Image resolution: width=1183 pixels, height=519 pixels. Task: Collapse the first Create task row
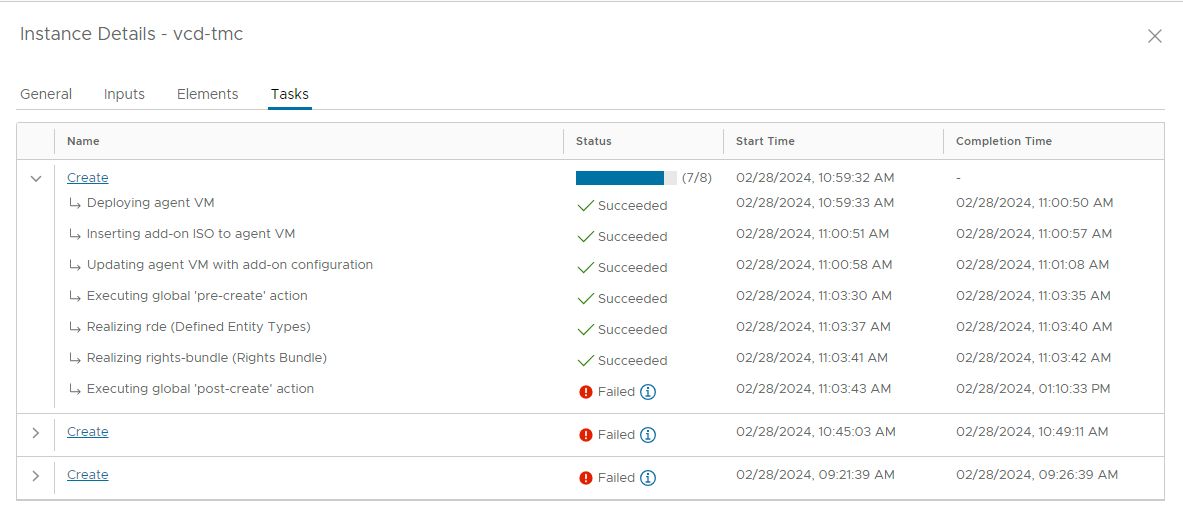[x=36, y=179]
